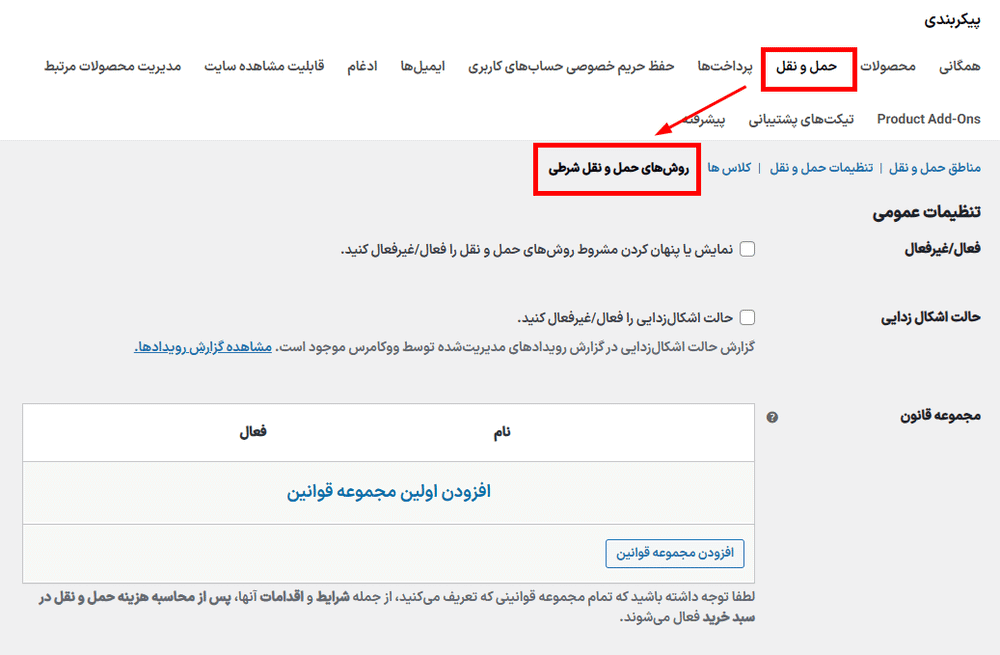
Task: Select روش‌های حمل و نقل شرطی section
Action: coord(619,168)
